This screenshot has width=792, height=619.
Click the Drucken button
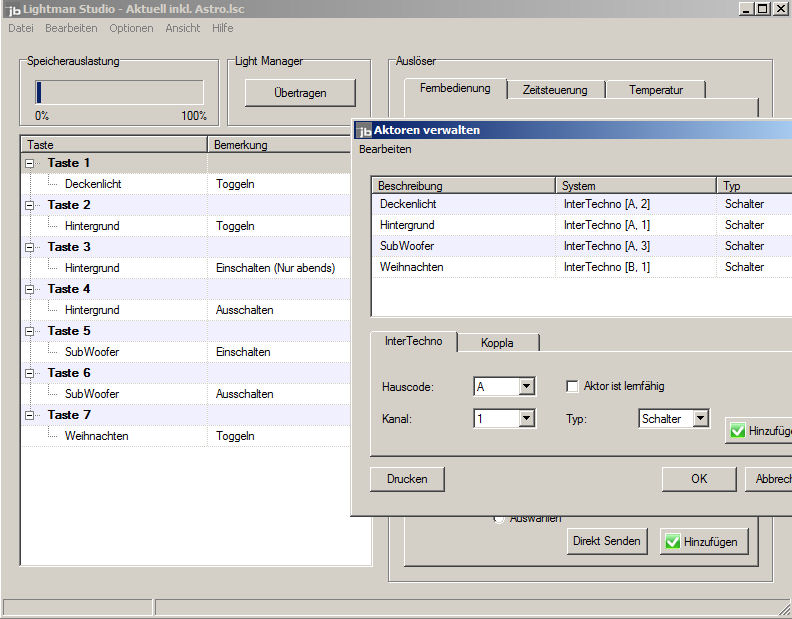click(407, 479)
